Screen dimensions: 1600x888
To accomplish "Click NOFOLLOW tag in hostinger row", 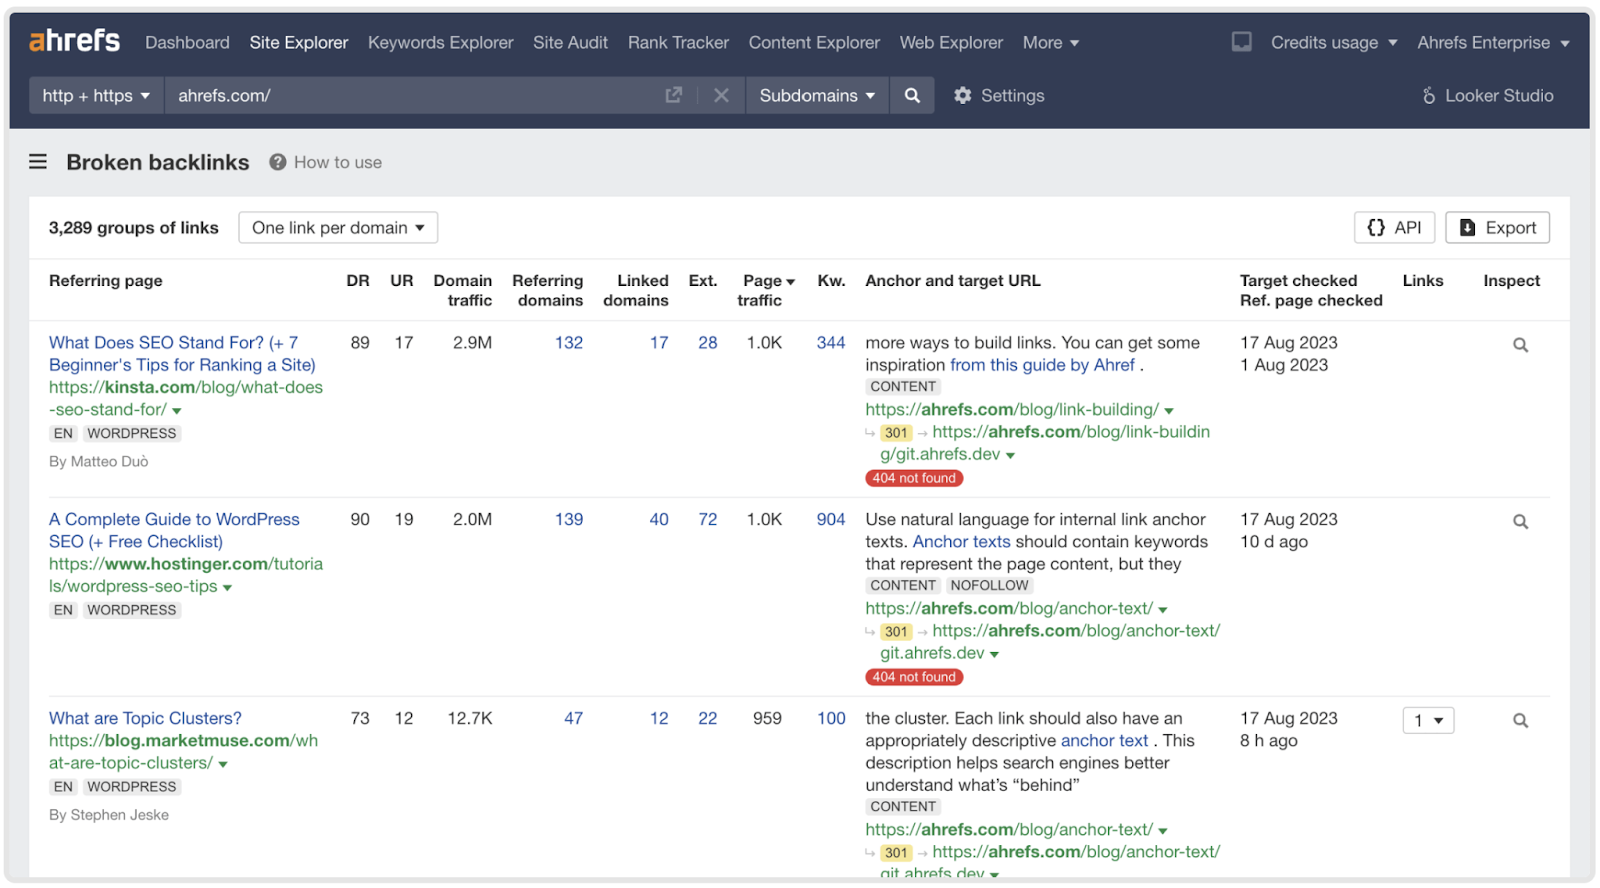I will (989, 586).
